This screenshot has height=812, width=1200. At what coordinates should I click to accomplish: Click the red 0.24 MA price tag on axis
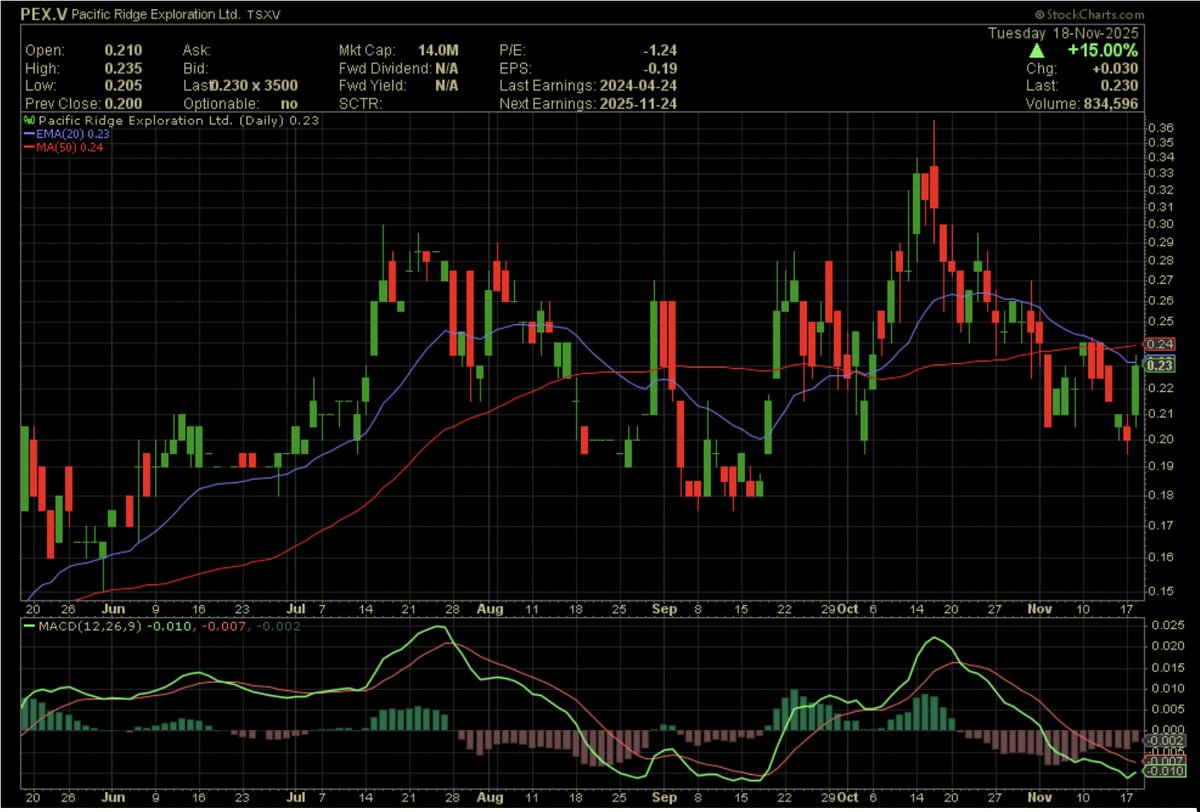pyautogui.click(x=1160, y=344)
